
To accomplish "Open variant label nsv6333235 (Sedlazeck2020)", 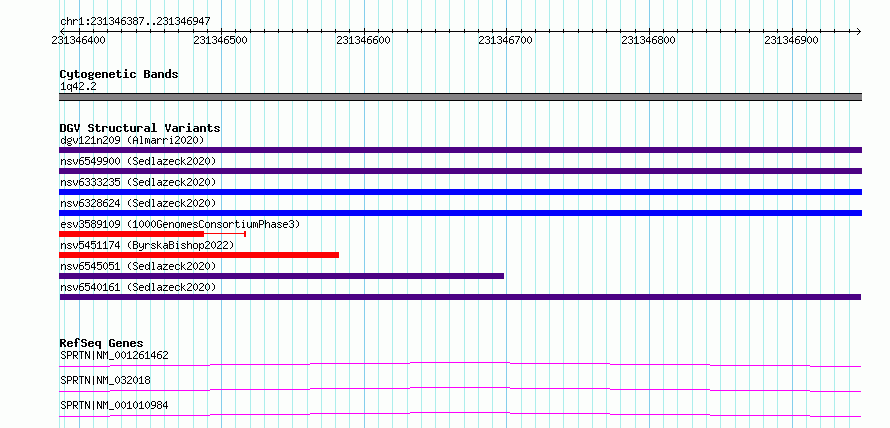I will click(138, 182).
